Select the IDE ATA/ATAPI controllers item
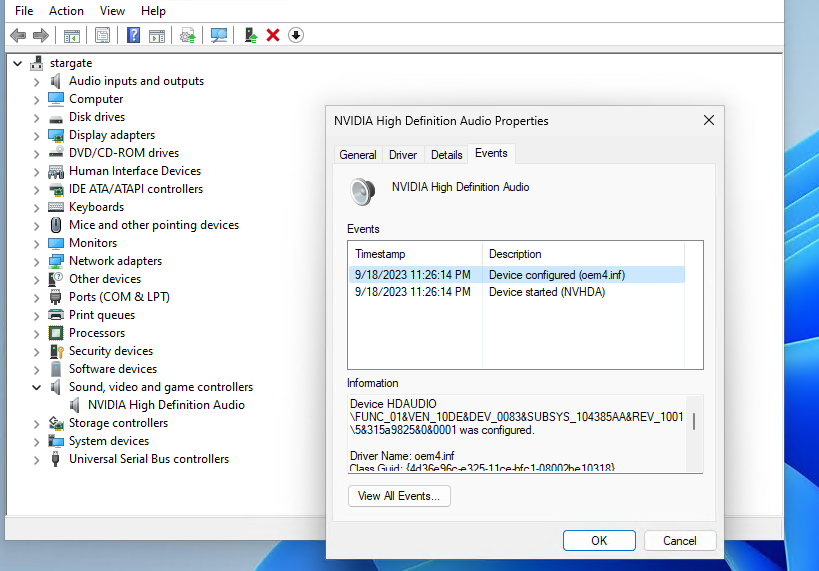Screen dimensions: 819x571 pos(136,189)
